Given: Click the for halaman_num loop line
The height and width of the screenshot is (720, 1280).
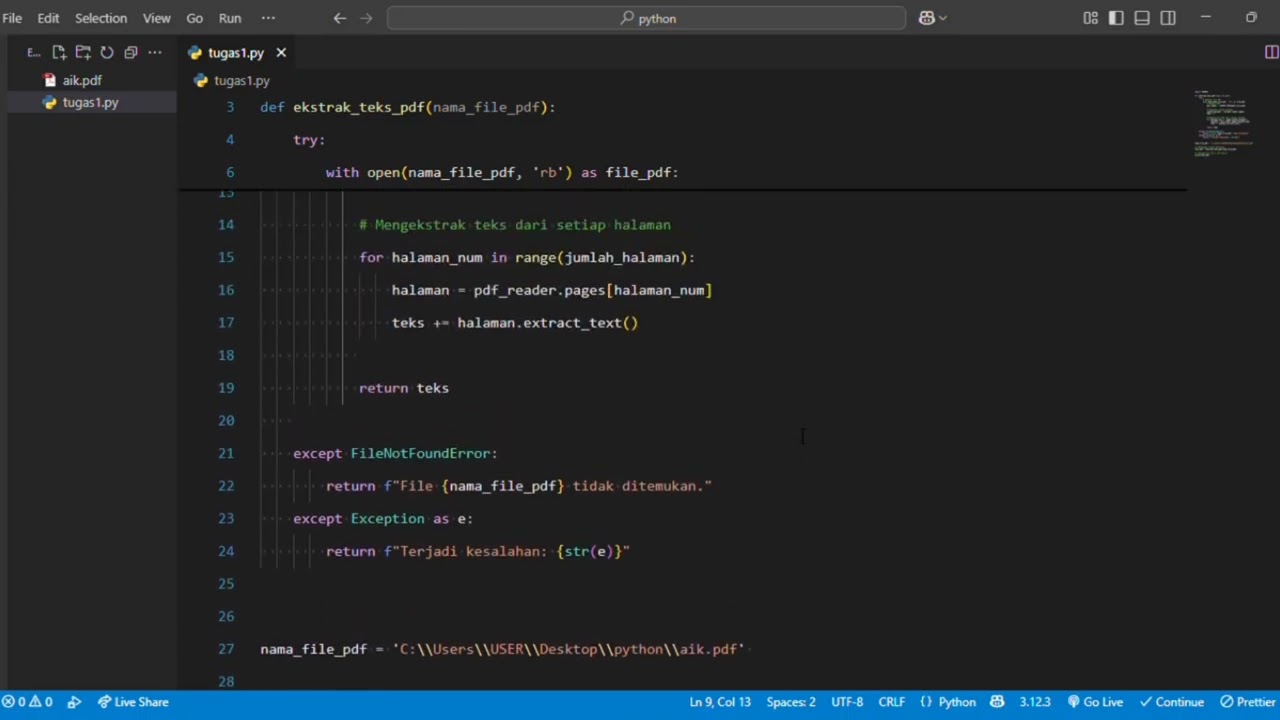Looking at the screenshot, I should pos(527,257).
